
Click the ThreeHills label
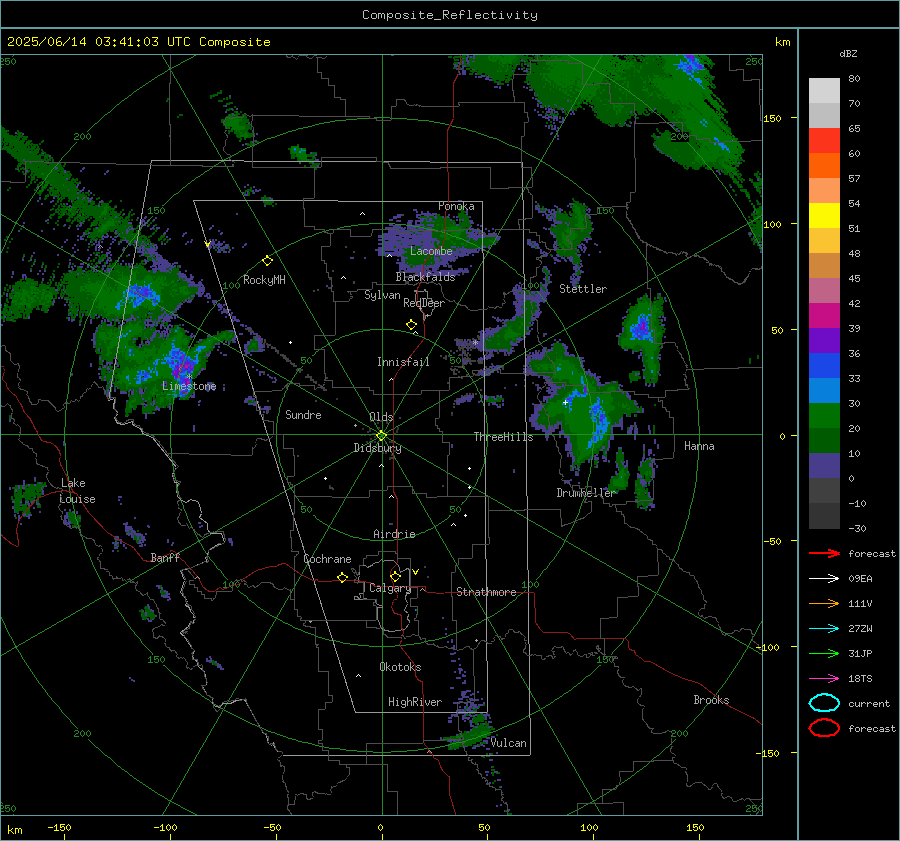click(503, 437)
